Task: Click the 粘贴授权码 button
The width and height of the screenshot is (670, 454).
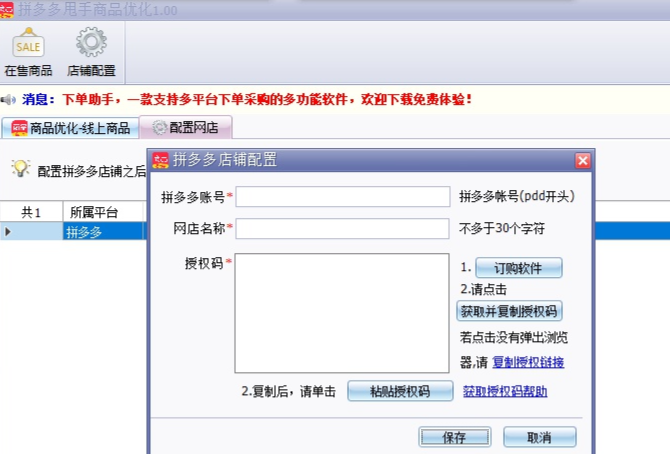Action: click(400, 391)
